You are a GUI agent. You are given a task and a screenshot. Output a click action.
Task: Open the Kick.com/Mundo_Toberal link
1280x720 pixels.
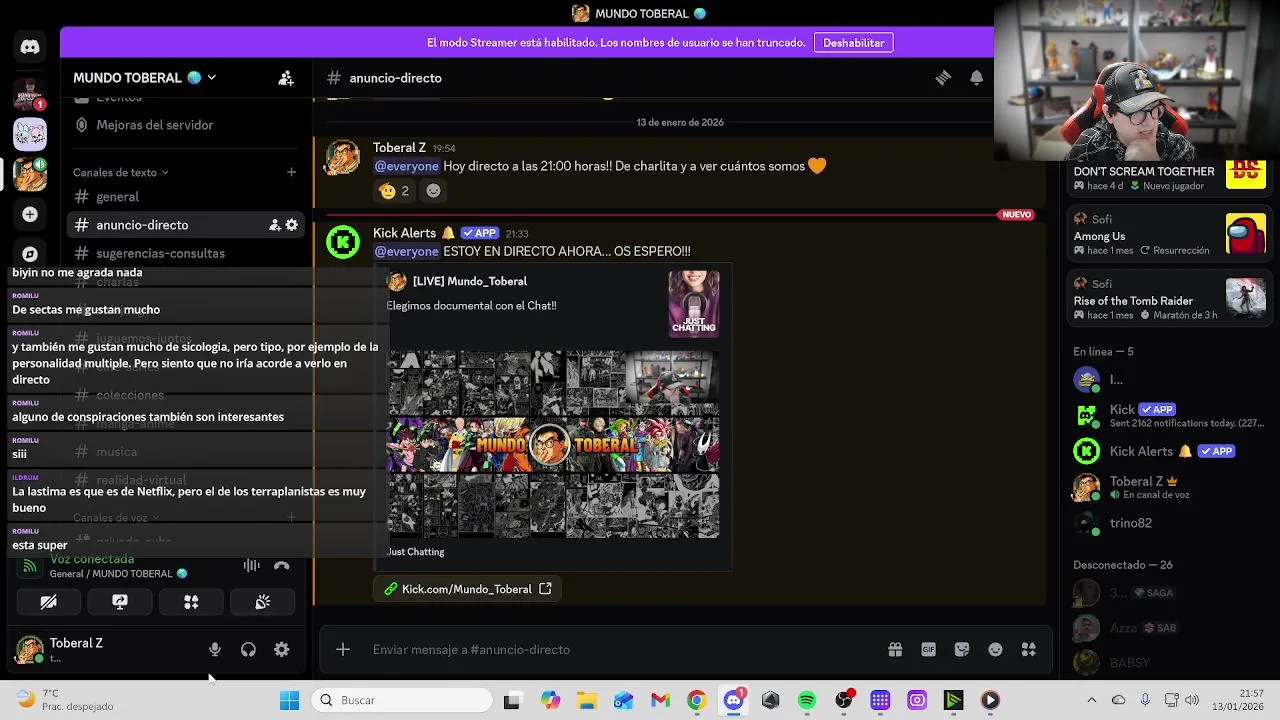pos(467,589)
